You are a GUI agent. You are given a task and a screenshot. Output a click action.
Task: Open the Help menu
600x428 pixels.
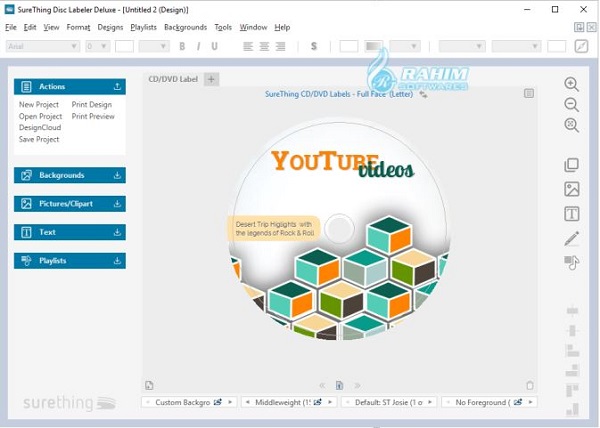[x=282, y=27]
